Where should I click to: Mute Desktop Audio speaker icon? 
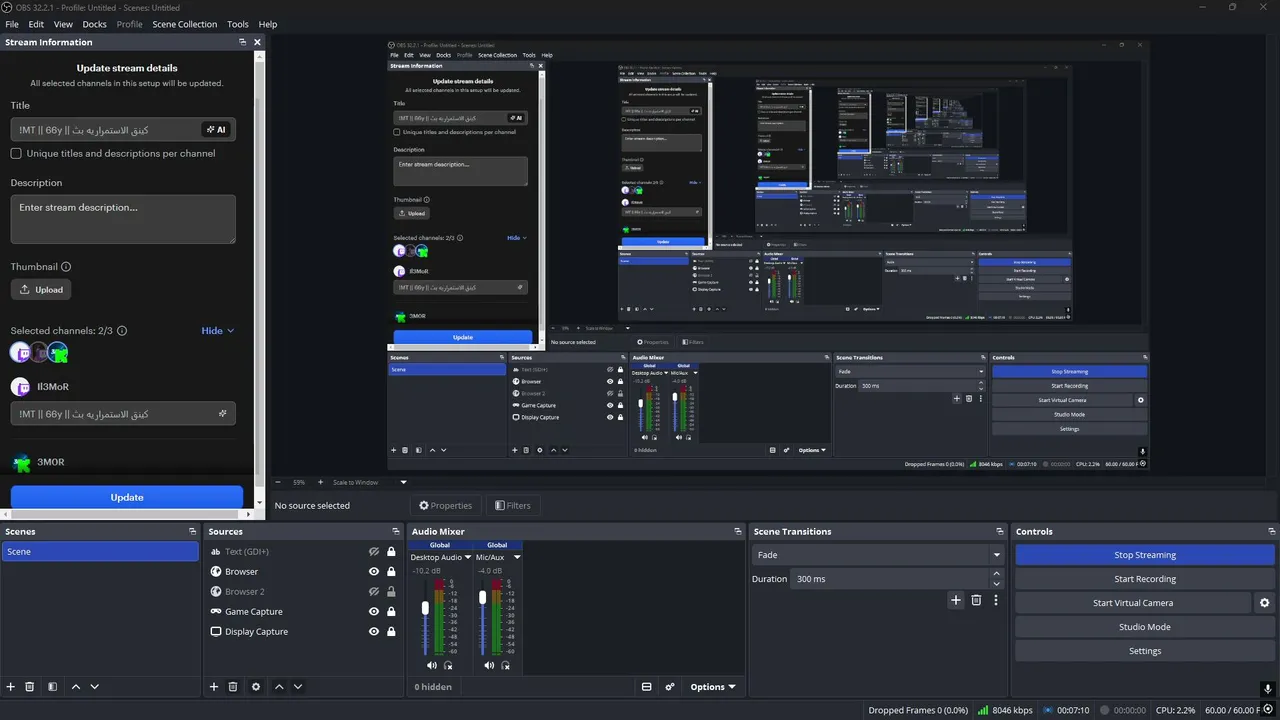click(x=432, y=665)
